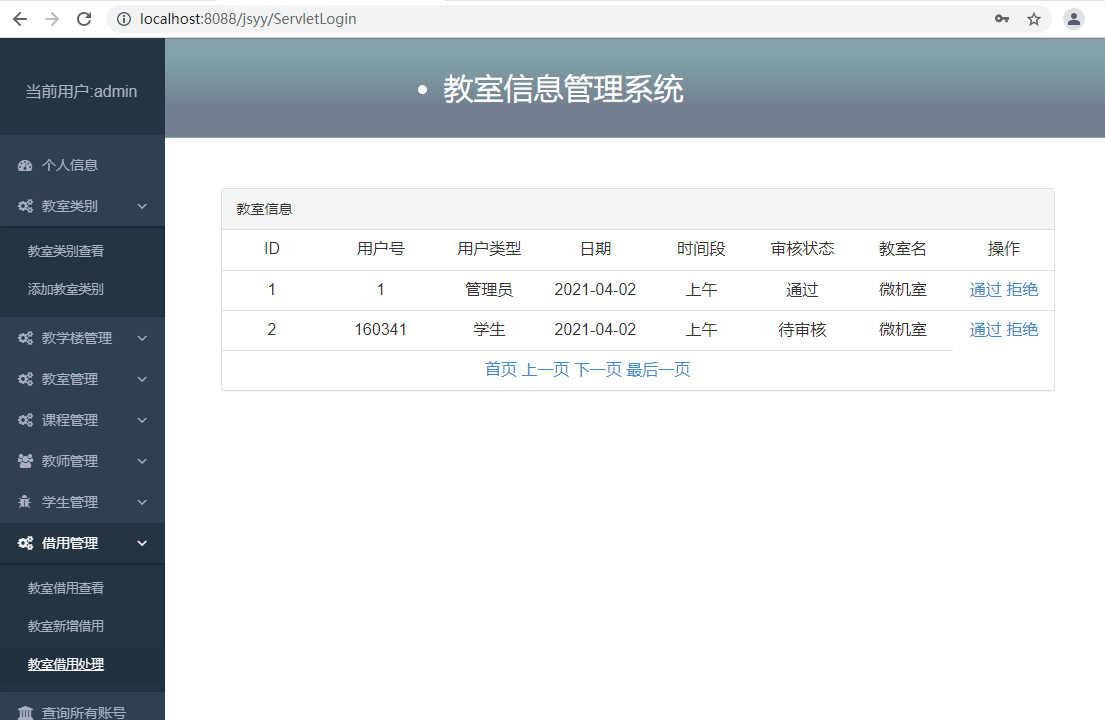
Task: Click the site info icon in address bar
Action: 123,19
